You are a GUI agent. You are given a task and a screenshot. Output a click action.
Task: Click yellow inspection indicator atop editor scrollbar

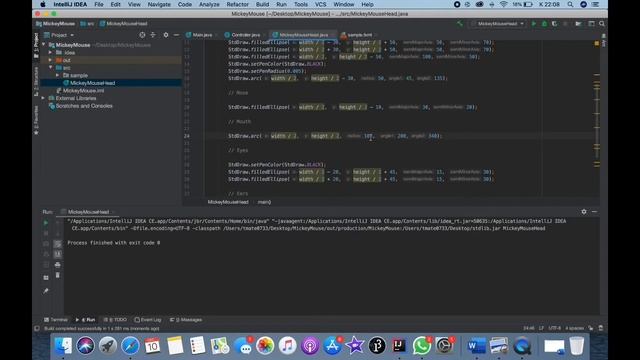[596, 43]
